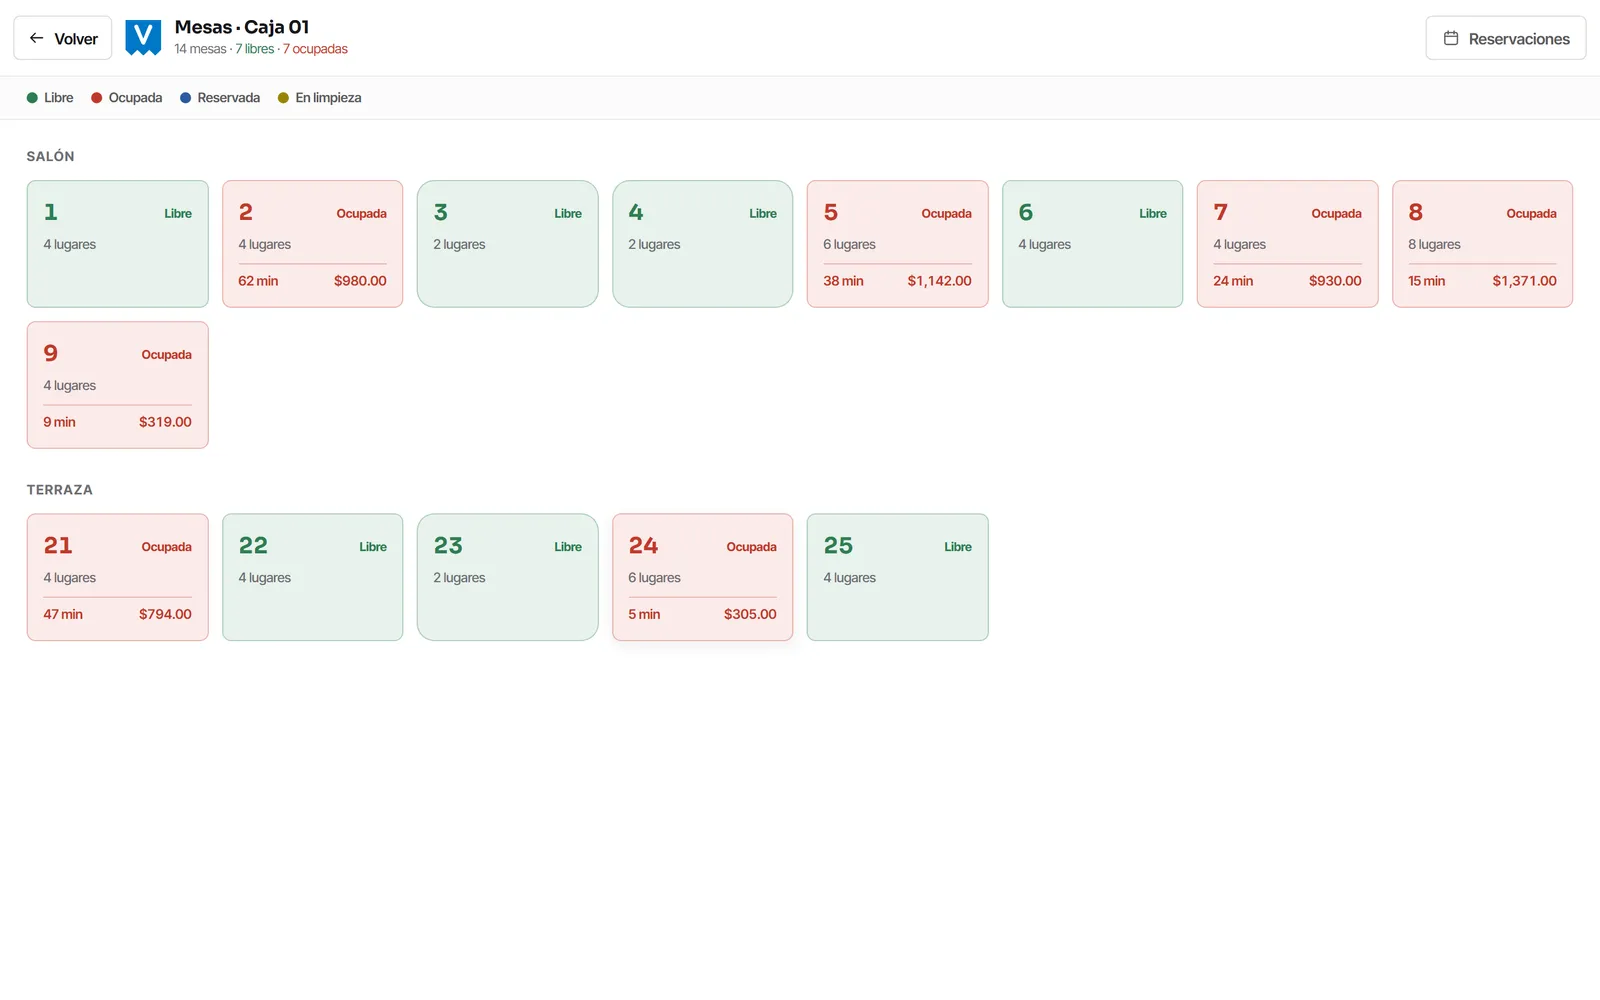Click the $319.00 total on table 9
The width and height of the screenshot is (1600, 1000).
[165, 422]
